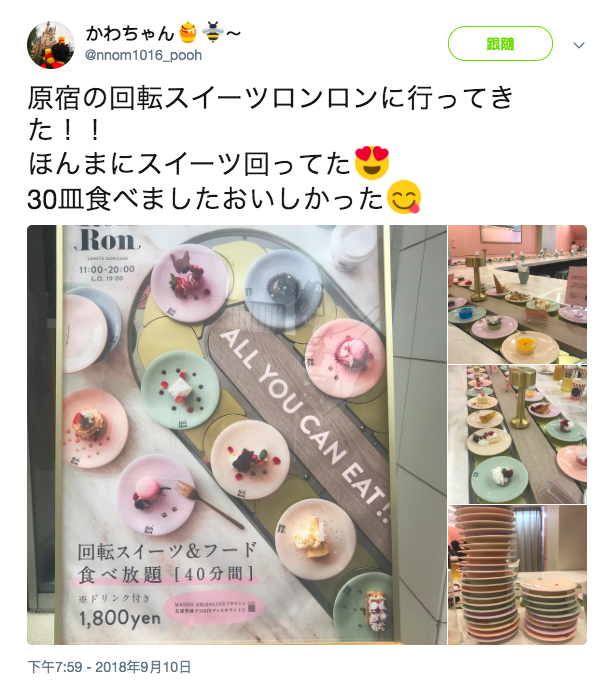This screenshot has width=612, height=687.
Task: Click the QR code on the poster
Action: pyautogui.click(x=251, y=608)
